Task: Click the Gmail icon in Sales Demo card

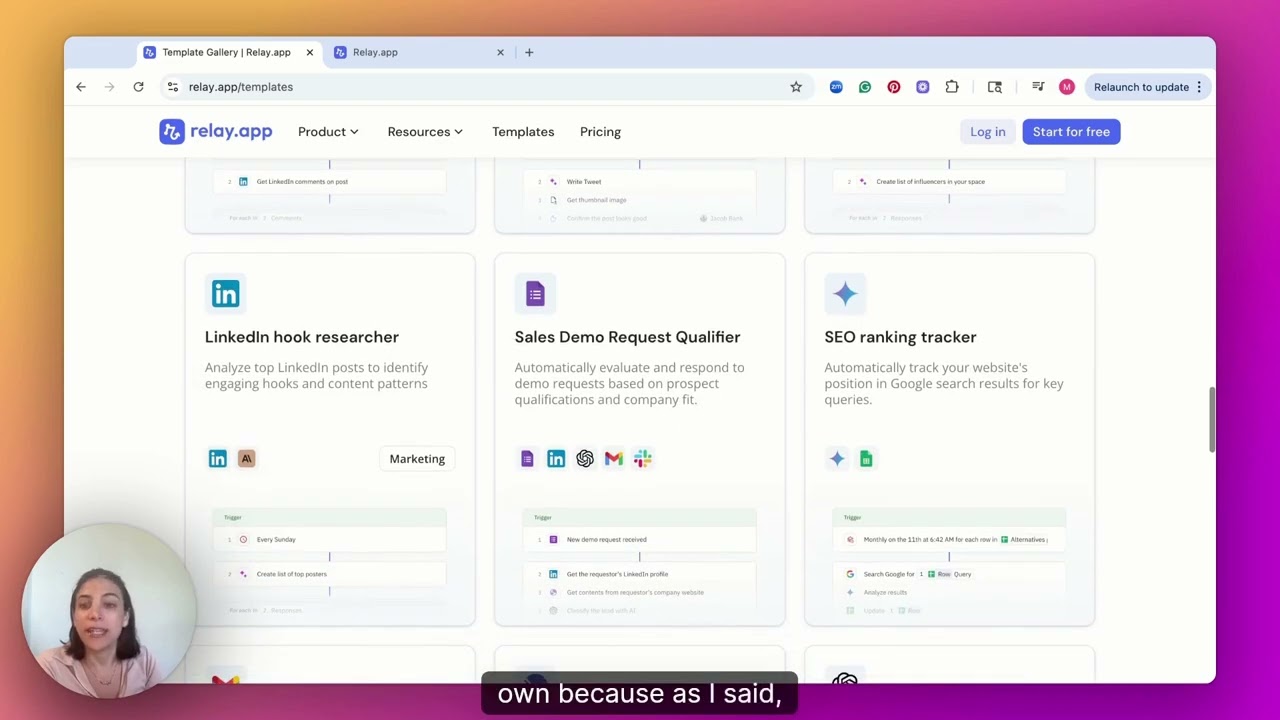Action: point(614,459)
